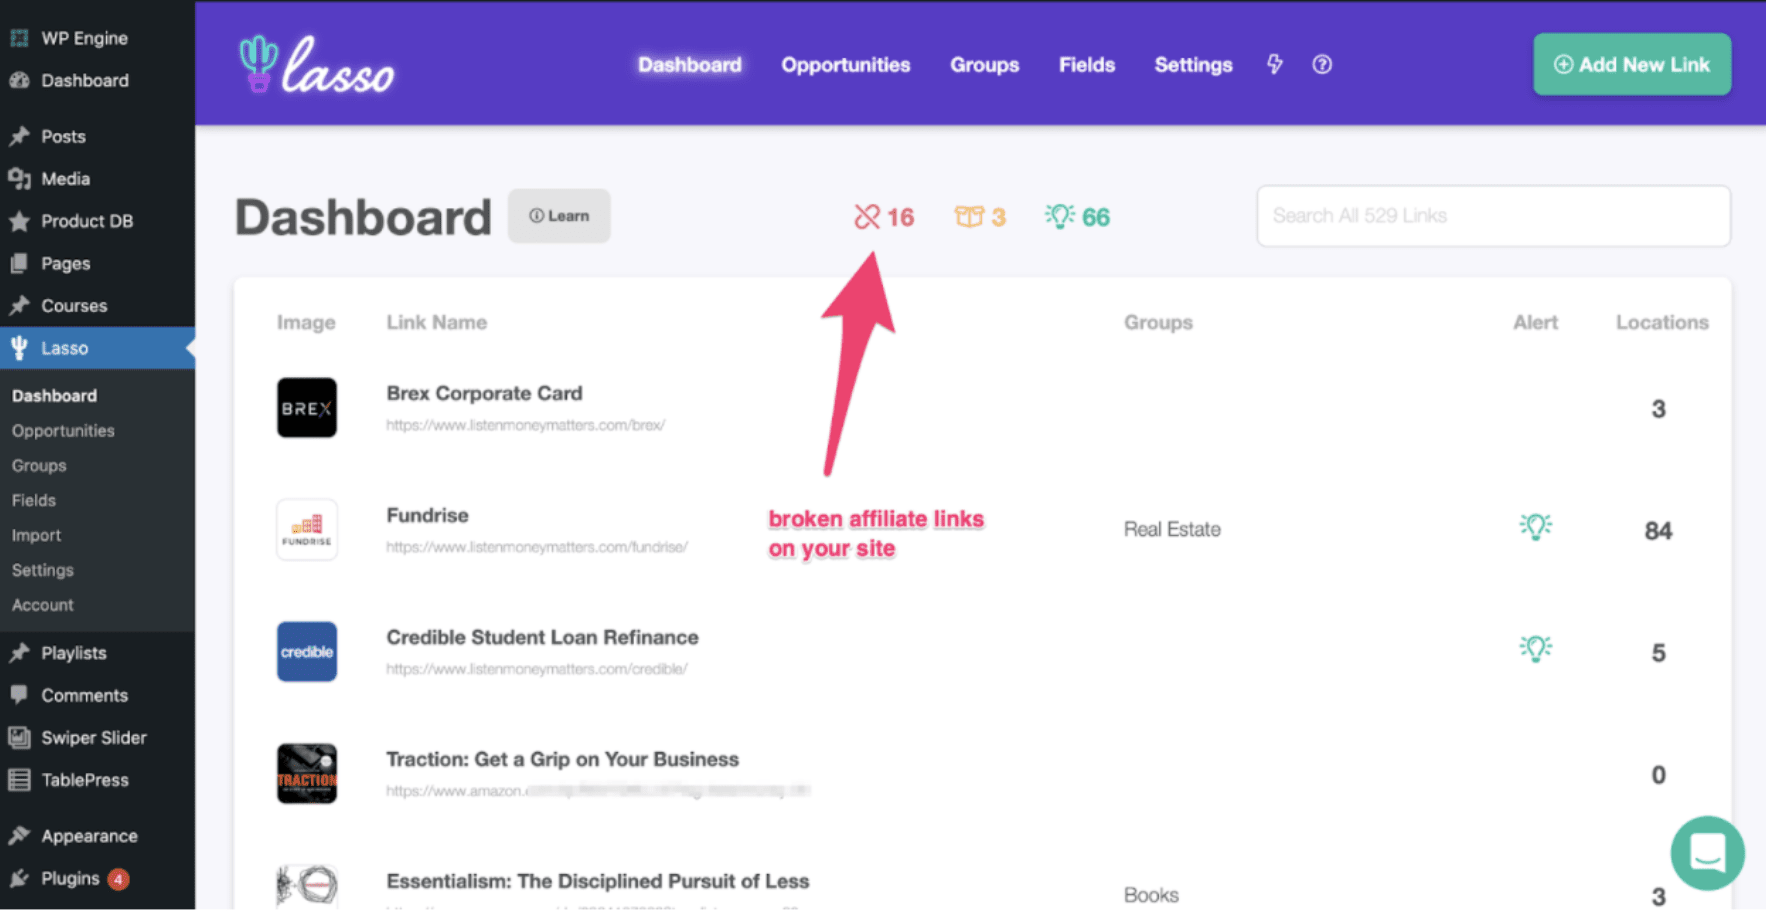Open Plugins in the WordPress sidebar
The height and width of the screenshot is (914, 1766).
click(x=70, y=879)
